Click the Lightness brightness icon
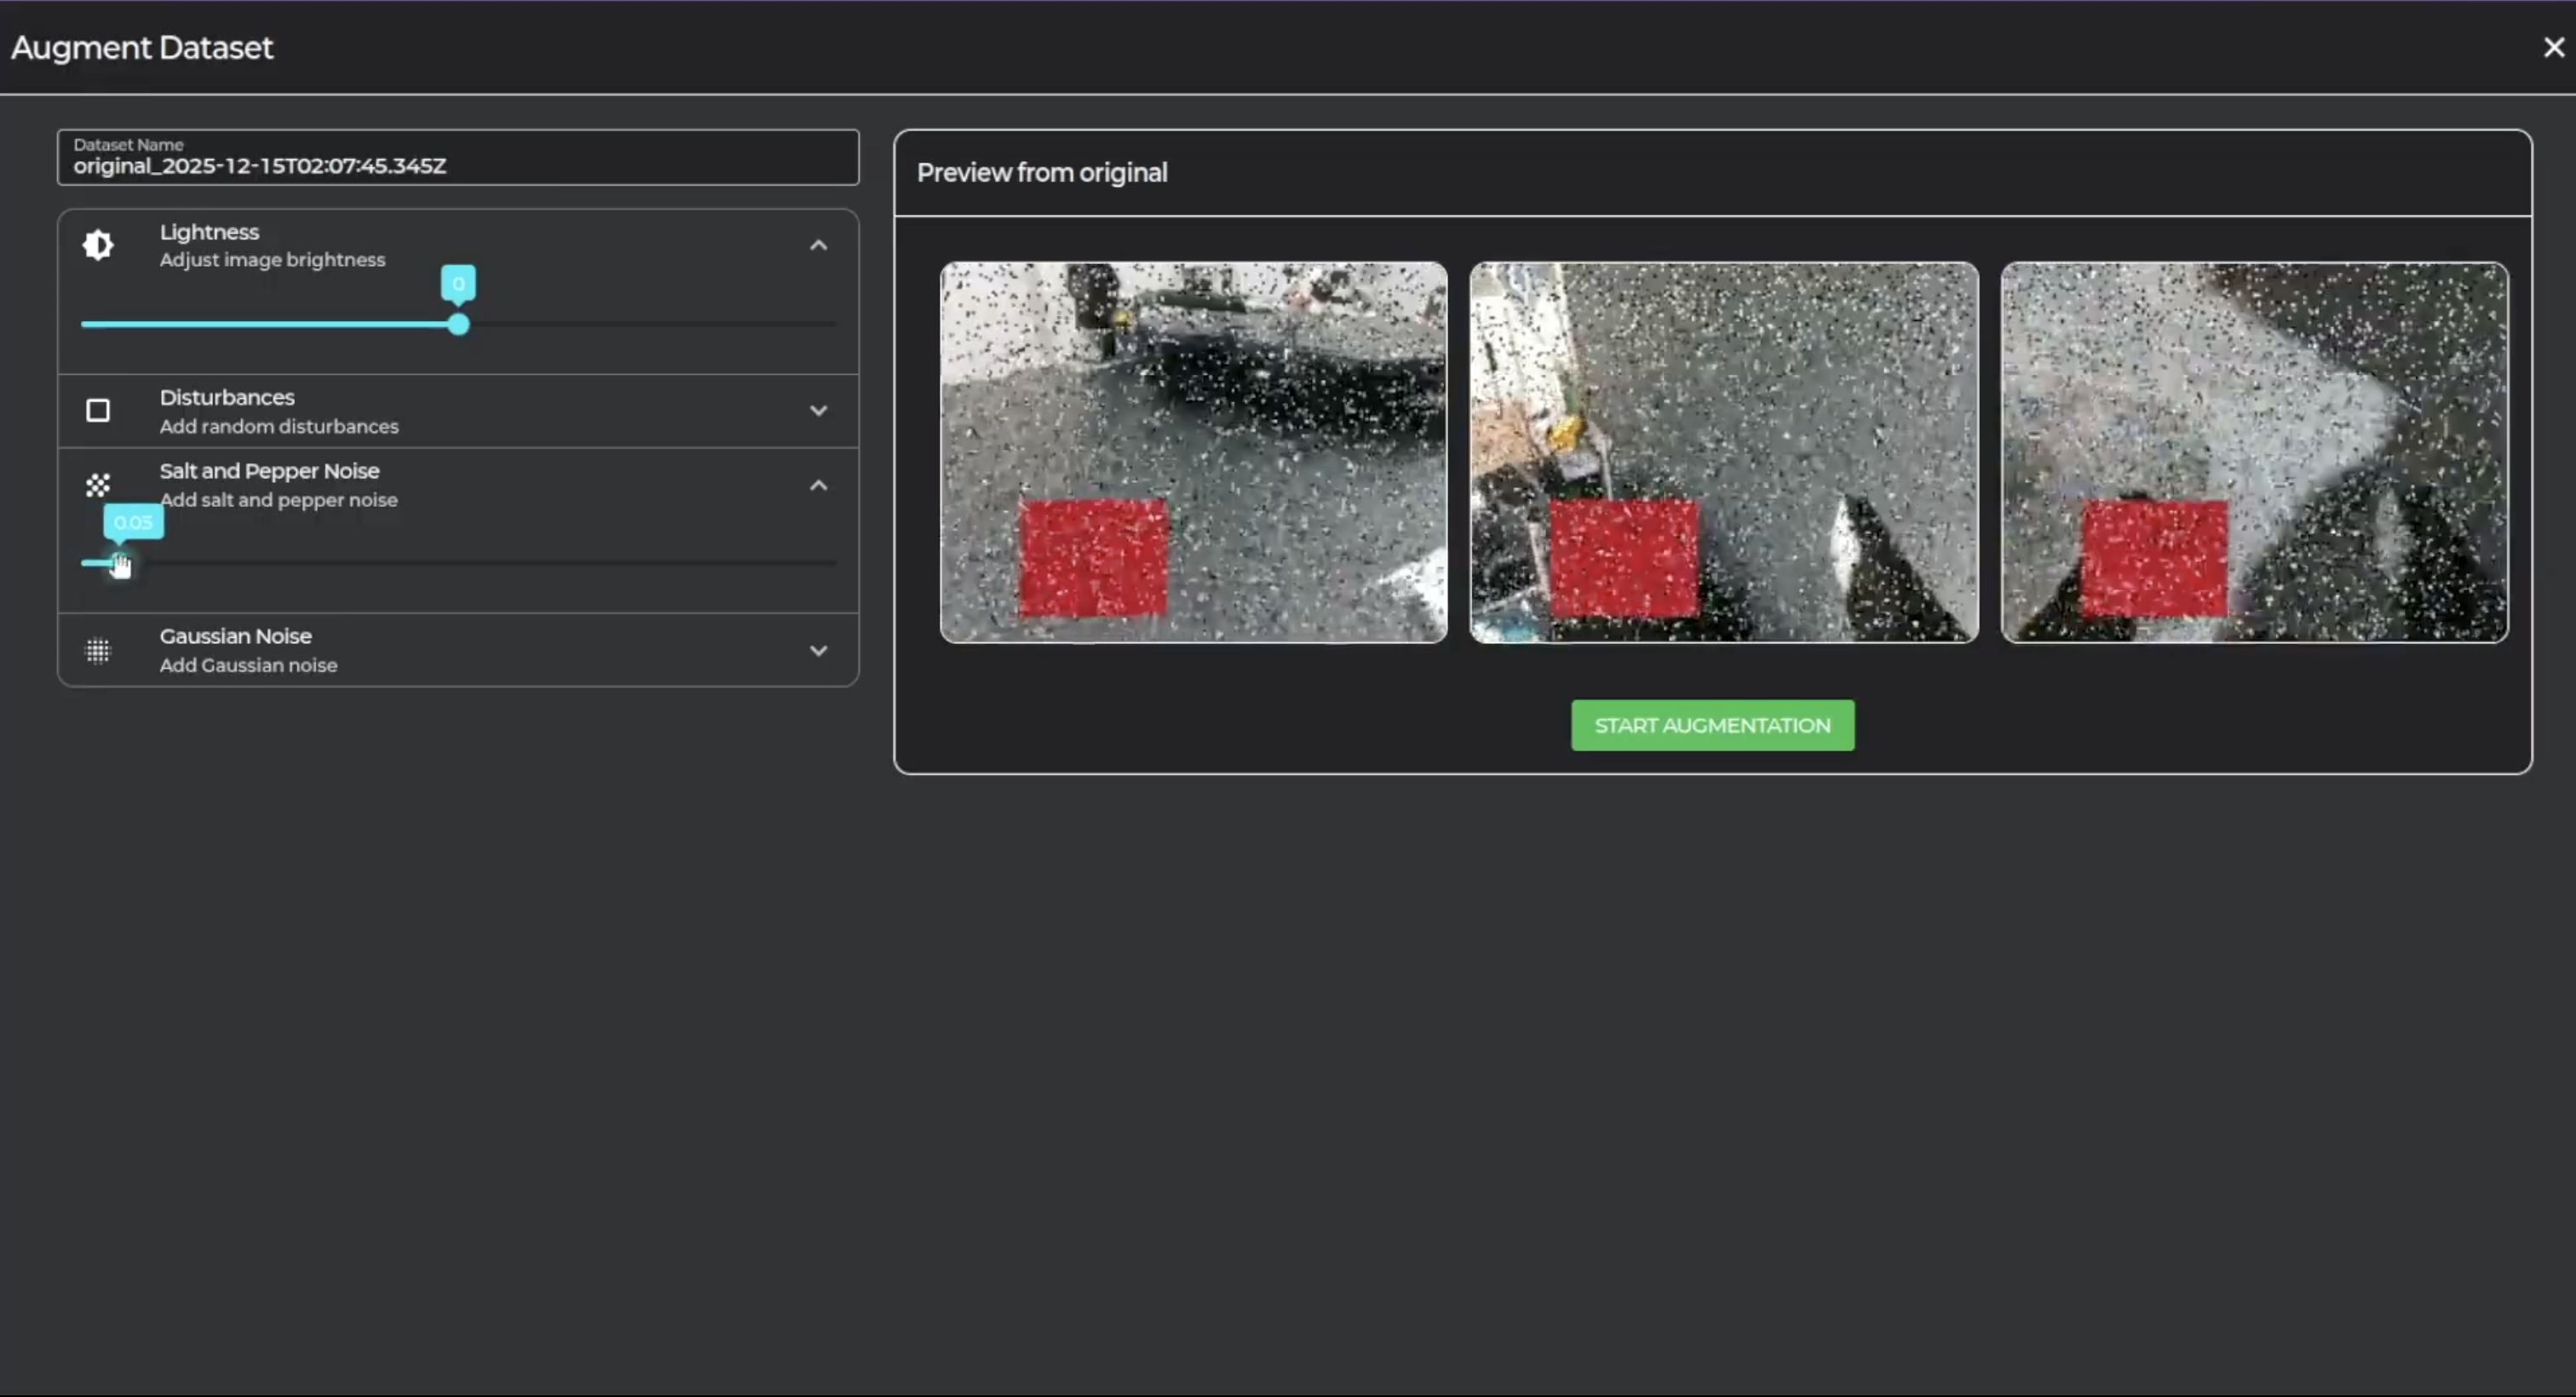Image resolution: width=2576 pixels, height=1397 pixels. click(x=98, y=245)
